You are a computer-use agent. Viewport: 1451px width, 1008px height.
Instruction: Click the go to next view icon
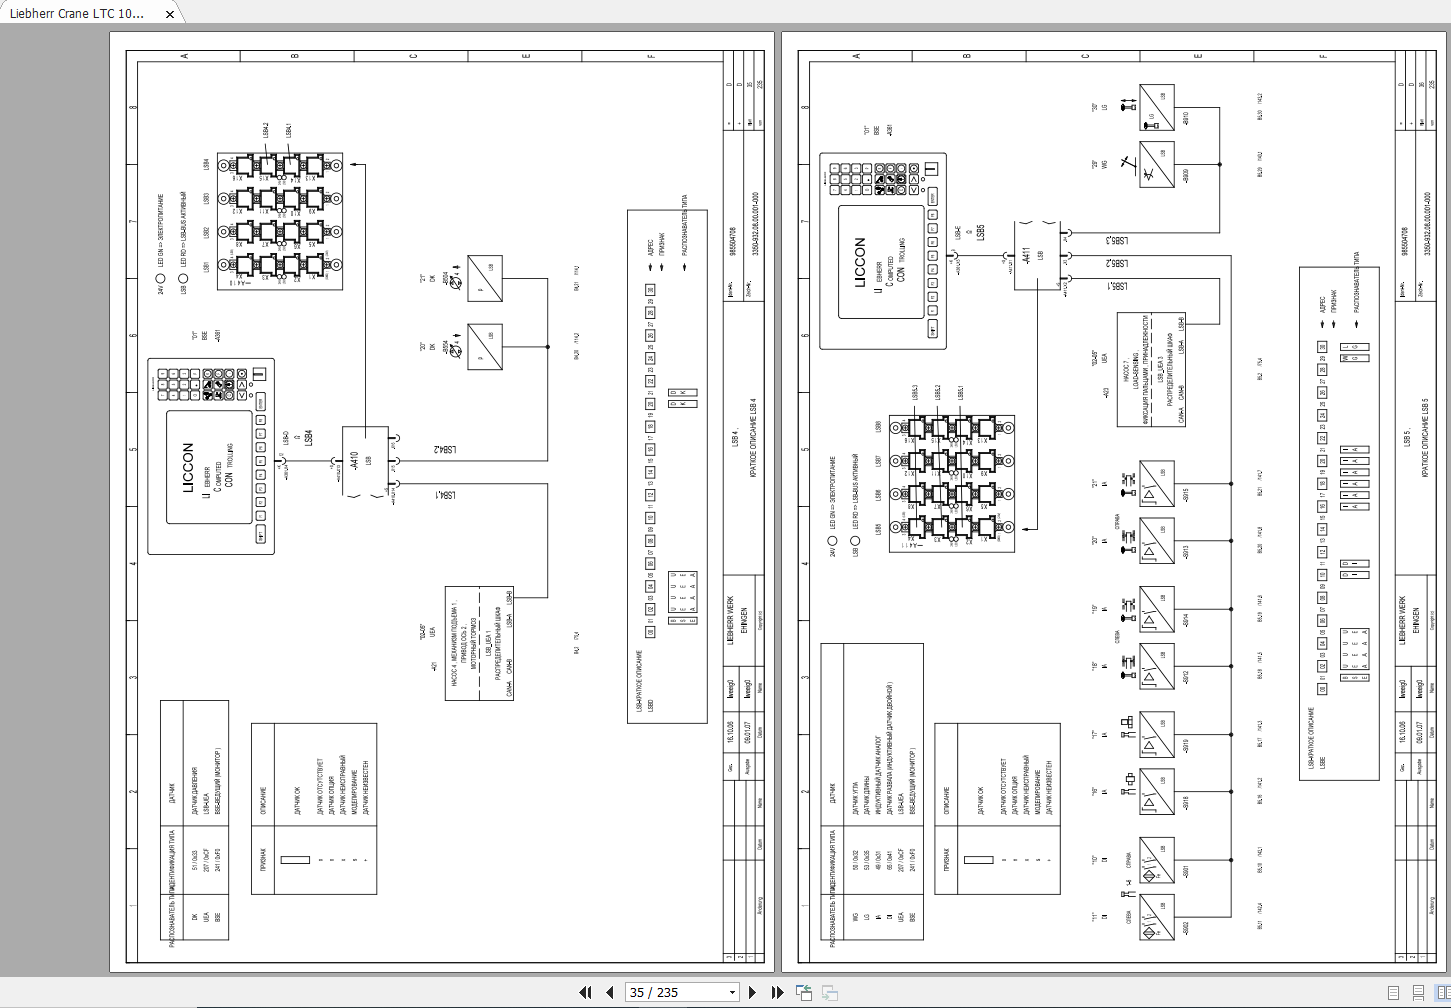click(829, 992)
